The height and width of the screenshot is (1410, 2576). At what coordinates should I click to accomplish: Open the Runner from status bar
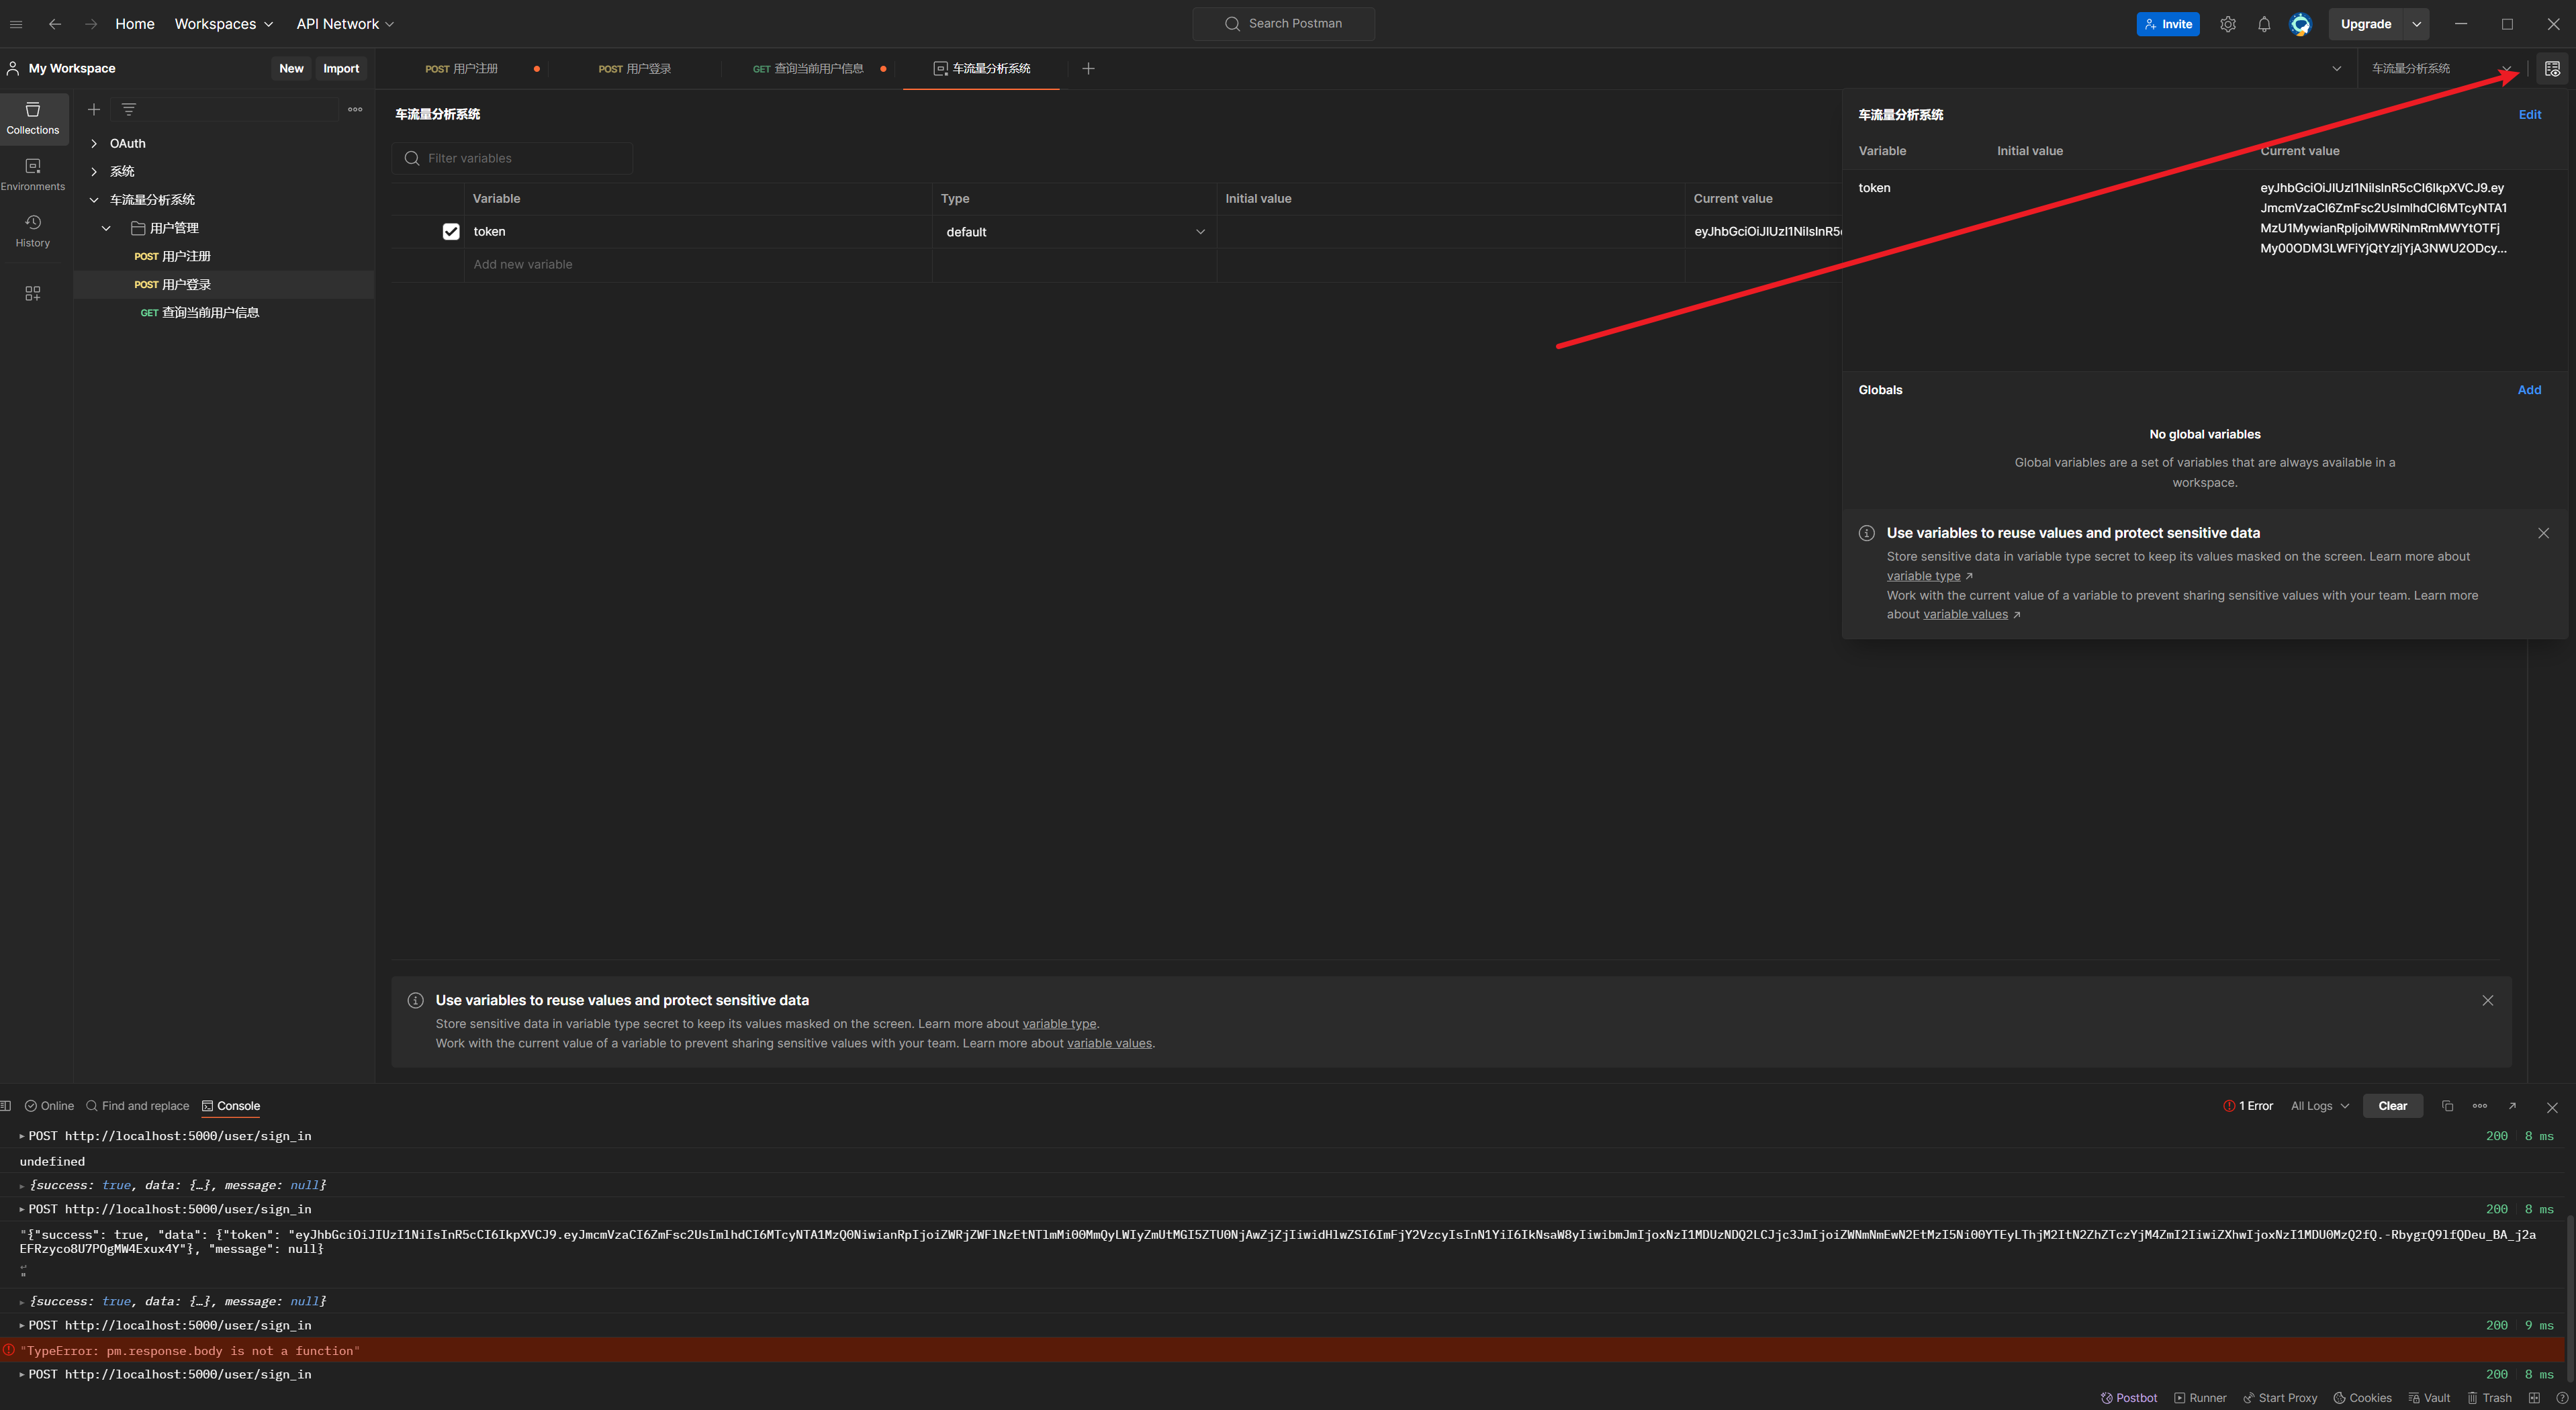(x=2200, y=1398)
